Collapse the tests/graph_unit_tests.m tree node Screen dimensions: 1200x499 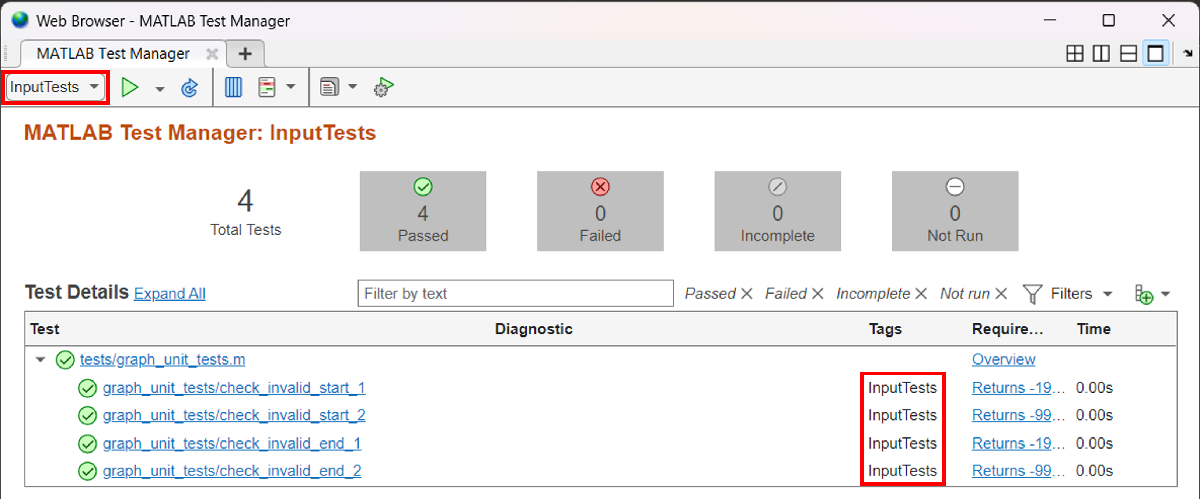pyautogui.click(x=40, y=360)
